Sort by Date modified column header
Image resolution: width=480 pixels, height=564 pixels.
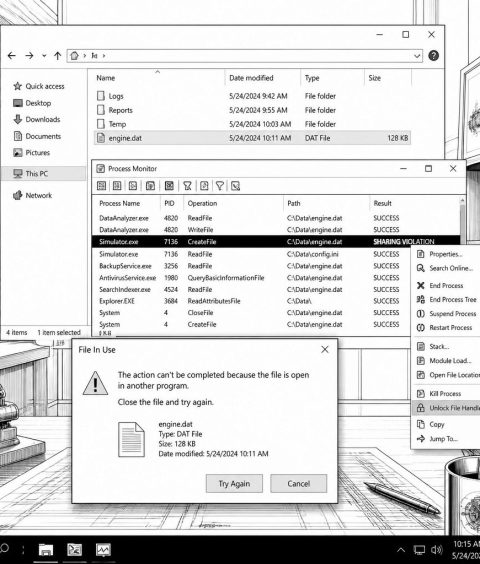click(x=251, y=78)
